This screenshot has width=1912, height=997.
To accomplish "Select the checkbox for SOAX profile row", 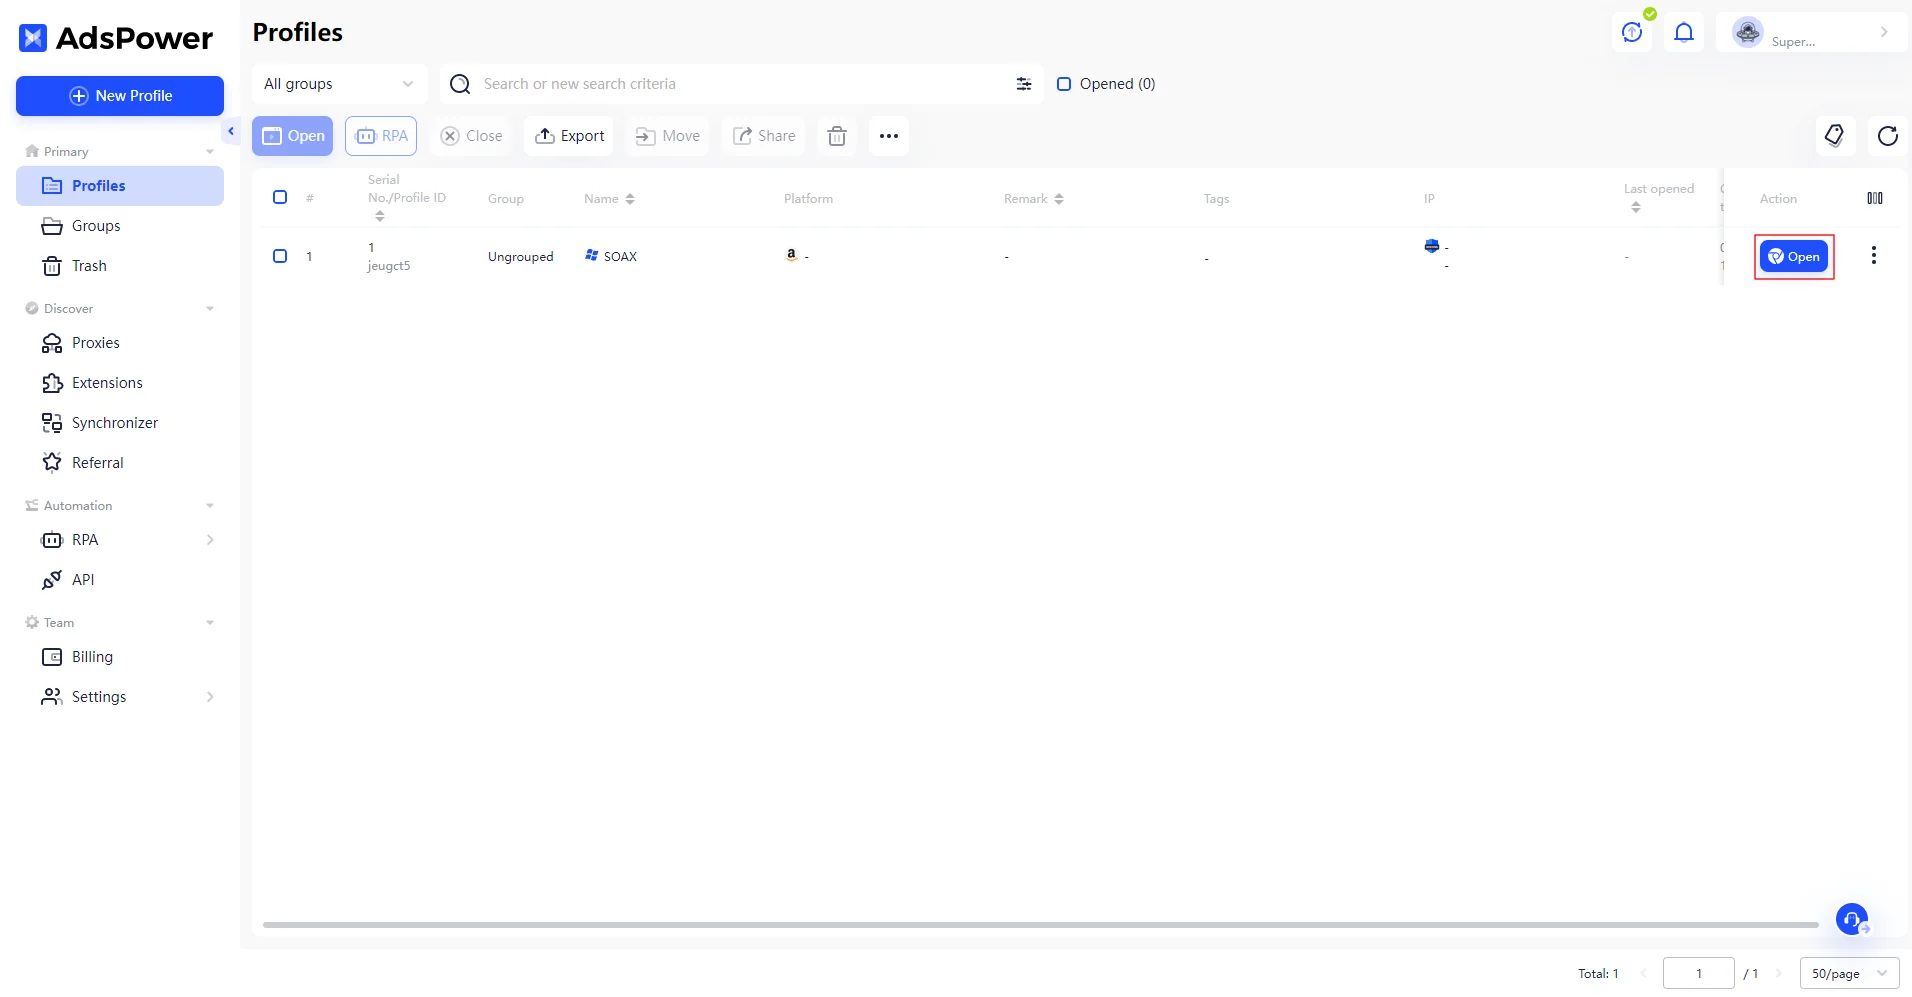I will tap(280, 256).
